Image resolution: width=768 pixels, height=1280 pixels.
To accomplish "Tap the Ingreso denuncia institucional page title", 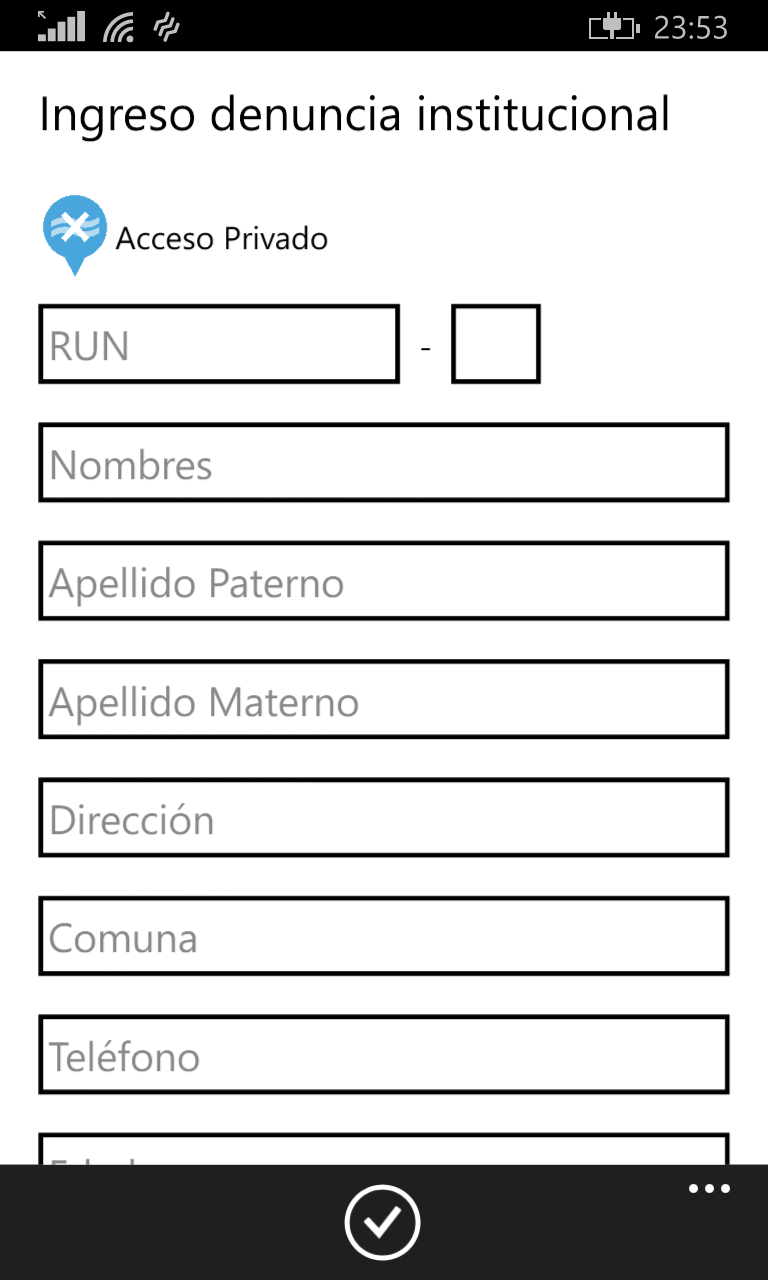I will (x=354, y=114).
